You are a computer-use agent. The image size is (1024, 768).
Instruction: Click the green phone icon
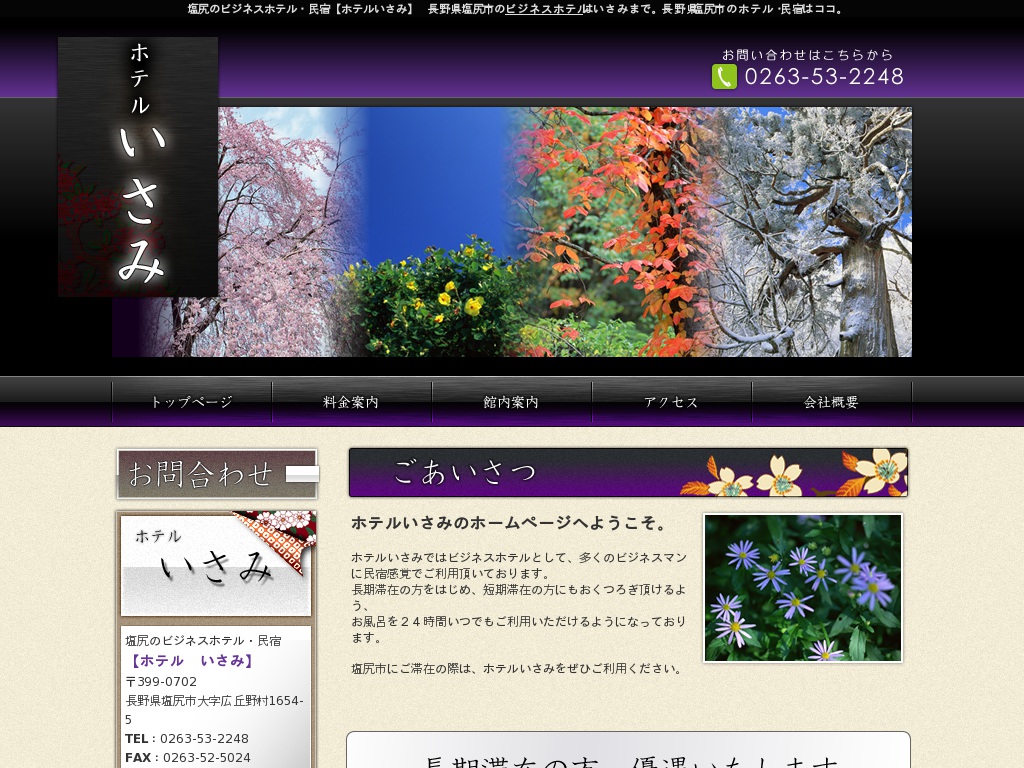pyautogui.click(x=724, y=77)
